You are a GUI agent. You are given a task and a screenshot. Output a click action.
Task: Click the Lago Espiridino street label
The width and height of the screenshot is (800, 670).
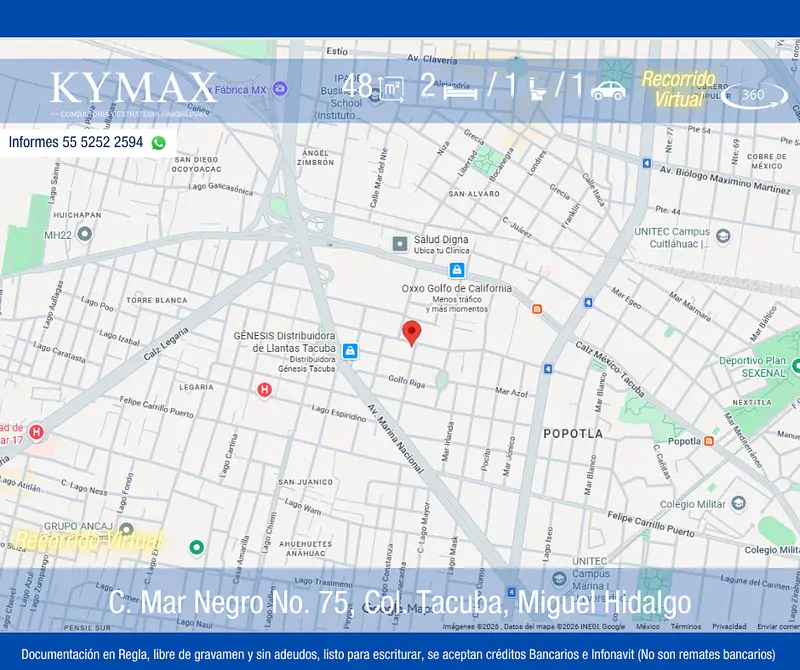339,413
